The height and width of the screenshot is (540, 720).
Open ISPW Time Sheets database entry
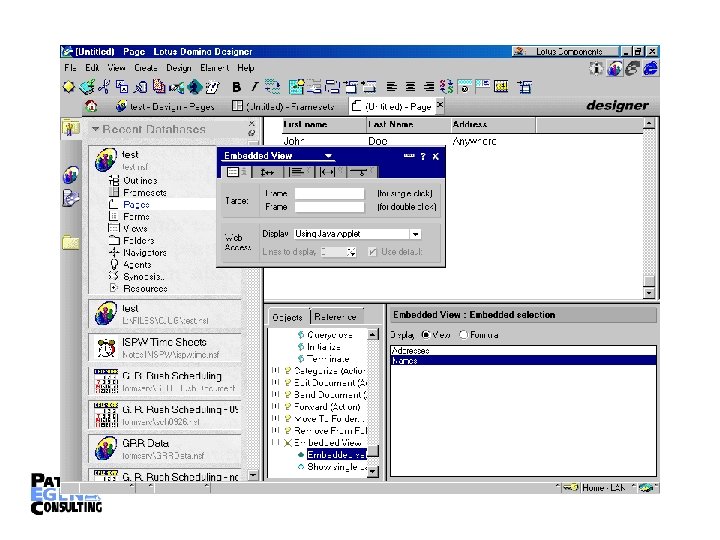(x=165, y=348)
